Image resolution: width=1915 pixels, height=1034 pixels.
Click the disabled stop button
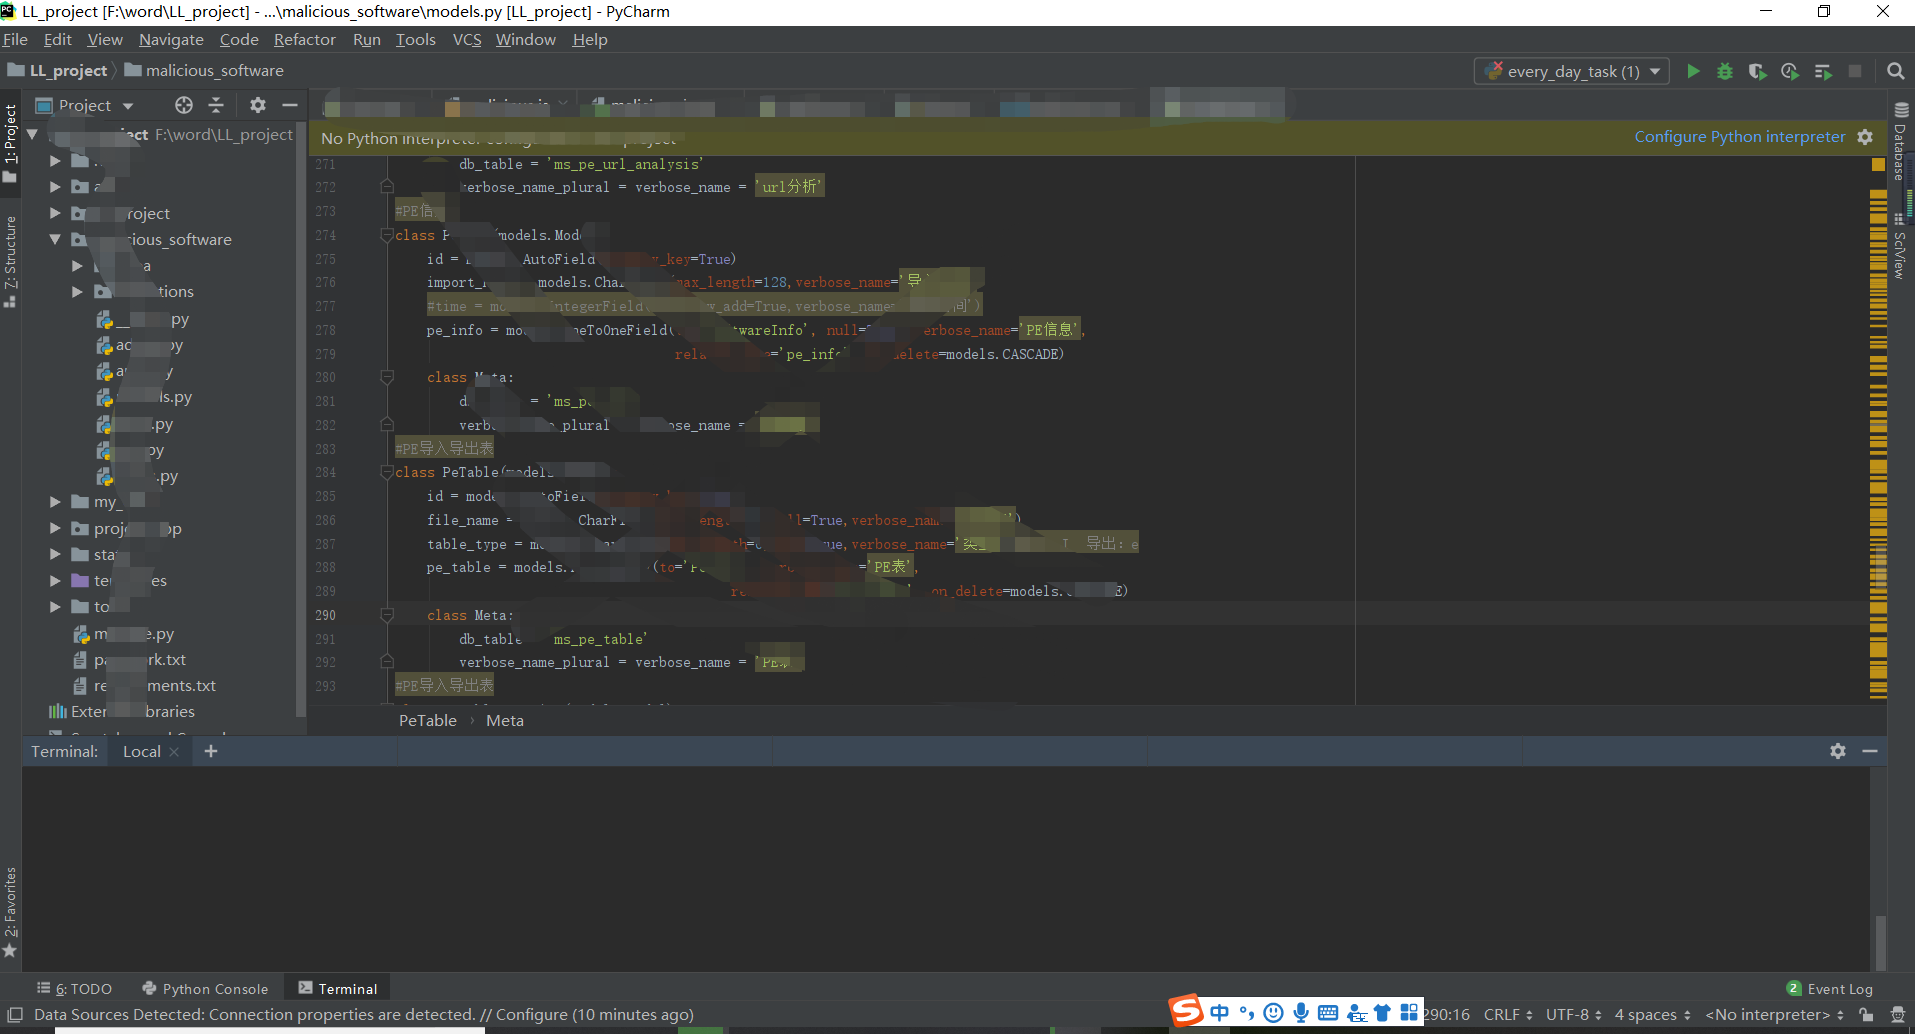1855,71
